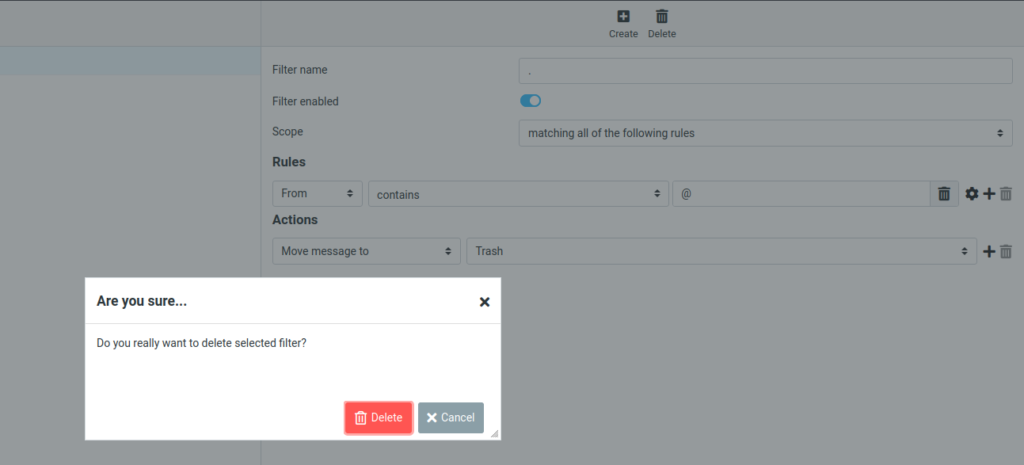Viewport: 1024px width, 465px height.
Task: Click the rule value field containing @
Action: pyautogui.click(x=802, y=194)
